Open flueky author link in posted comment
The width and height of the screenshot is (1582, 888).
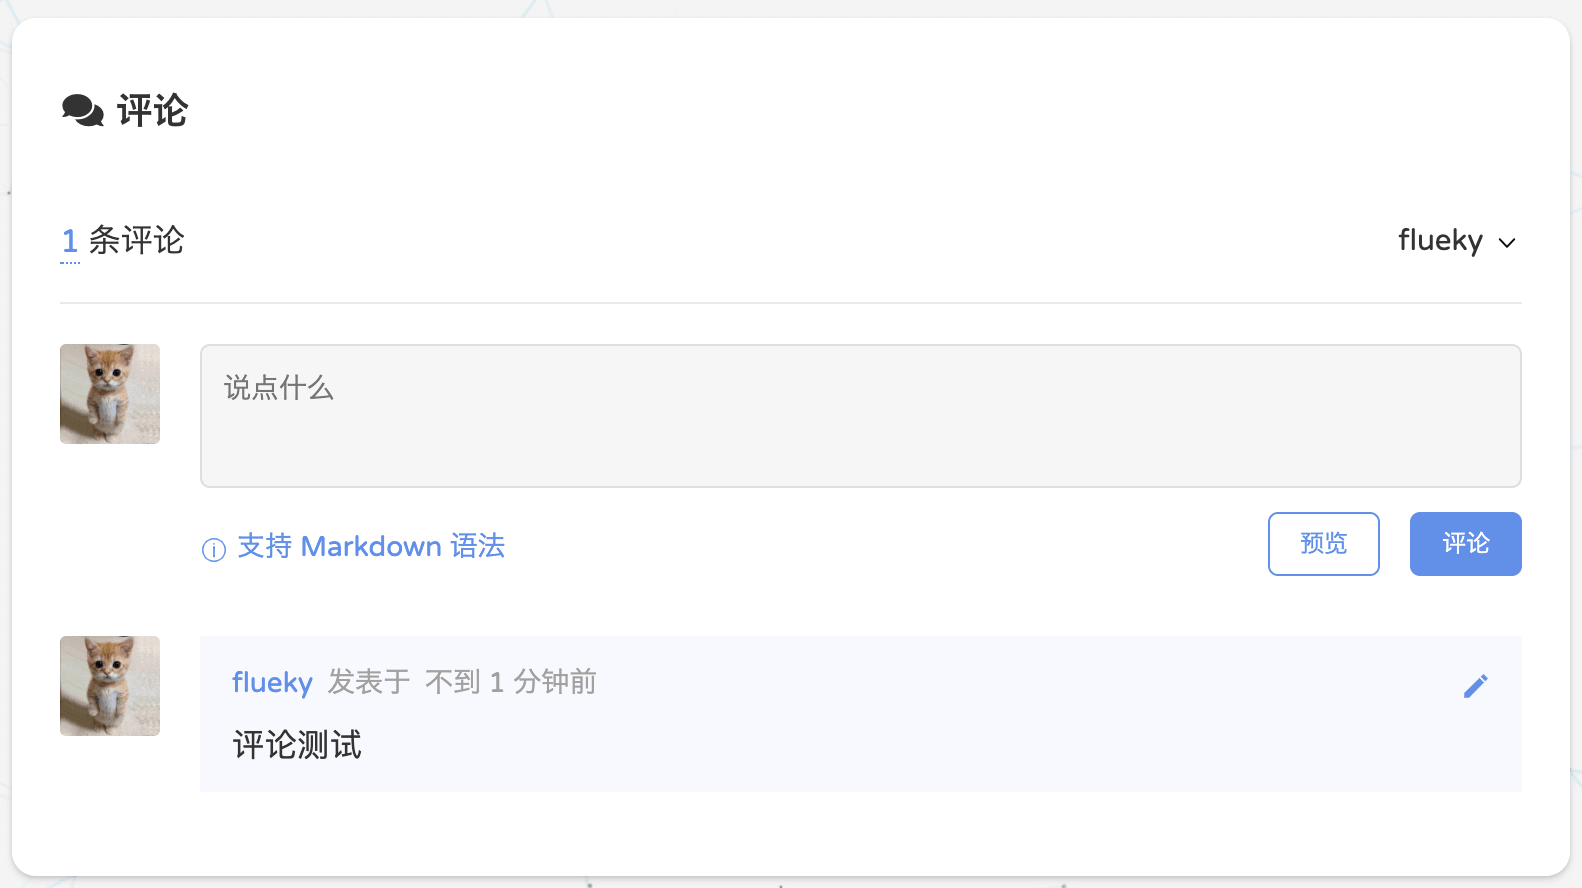pyautogui.click(x=272, y=682)
